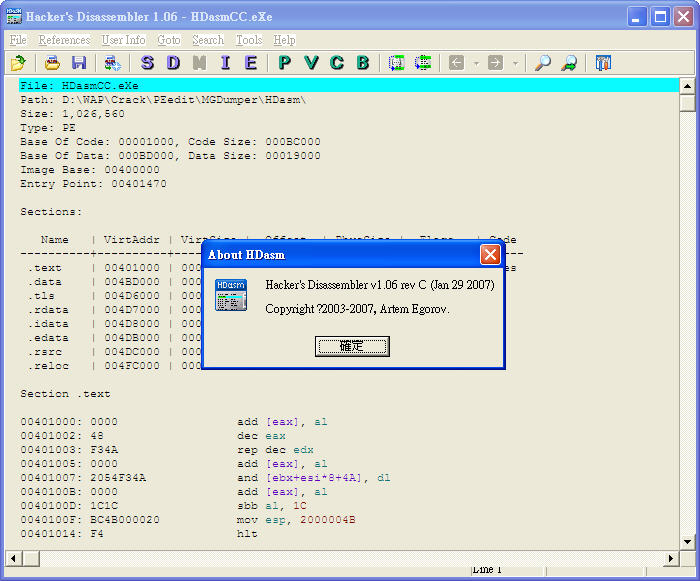
Task: Click the horizontal scrollbar right arrow
Action: [671, 558]
